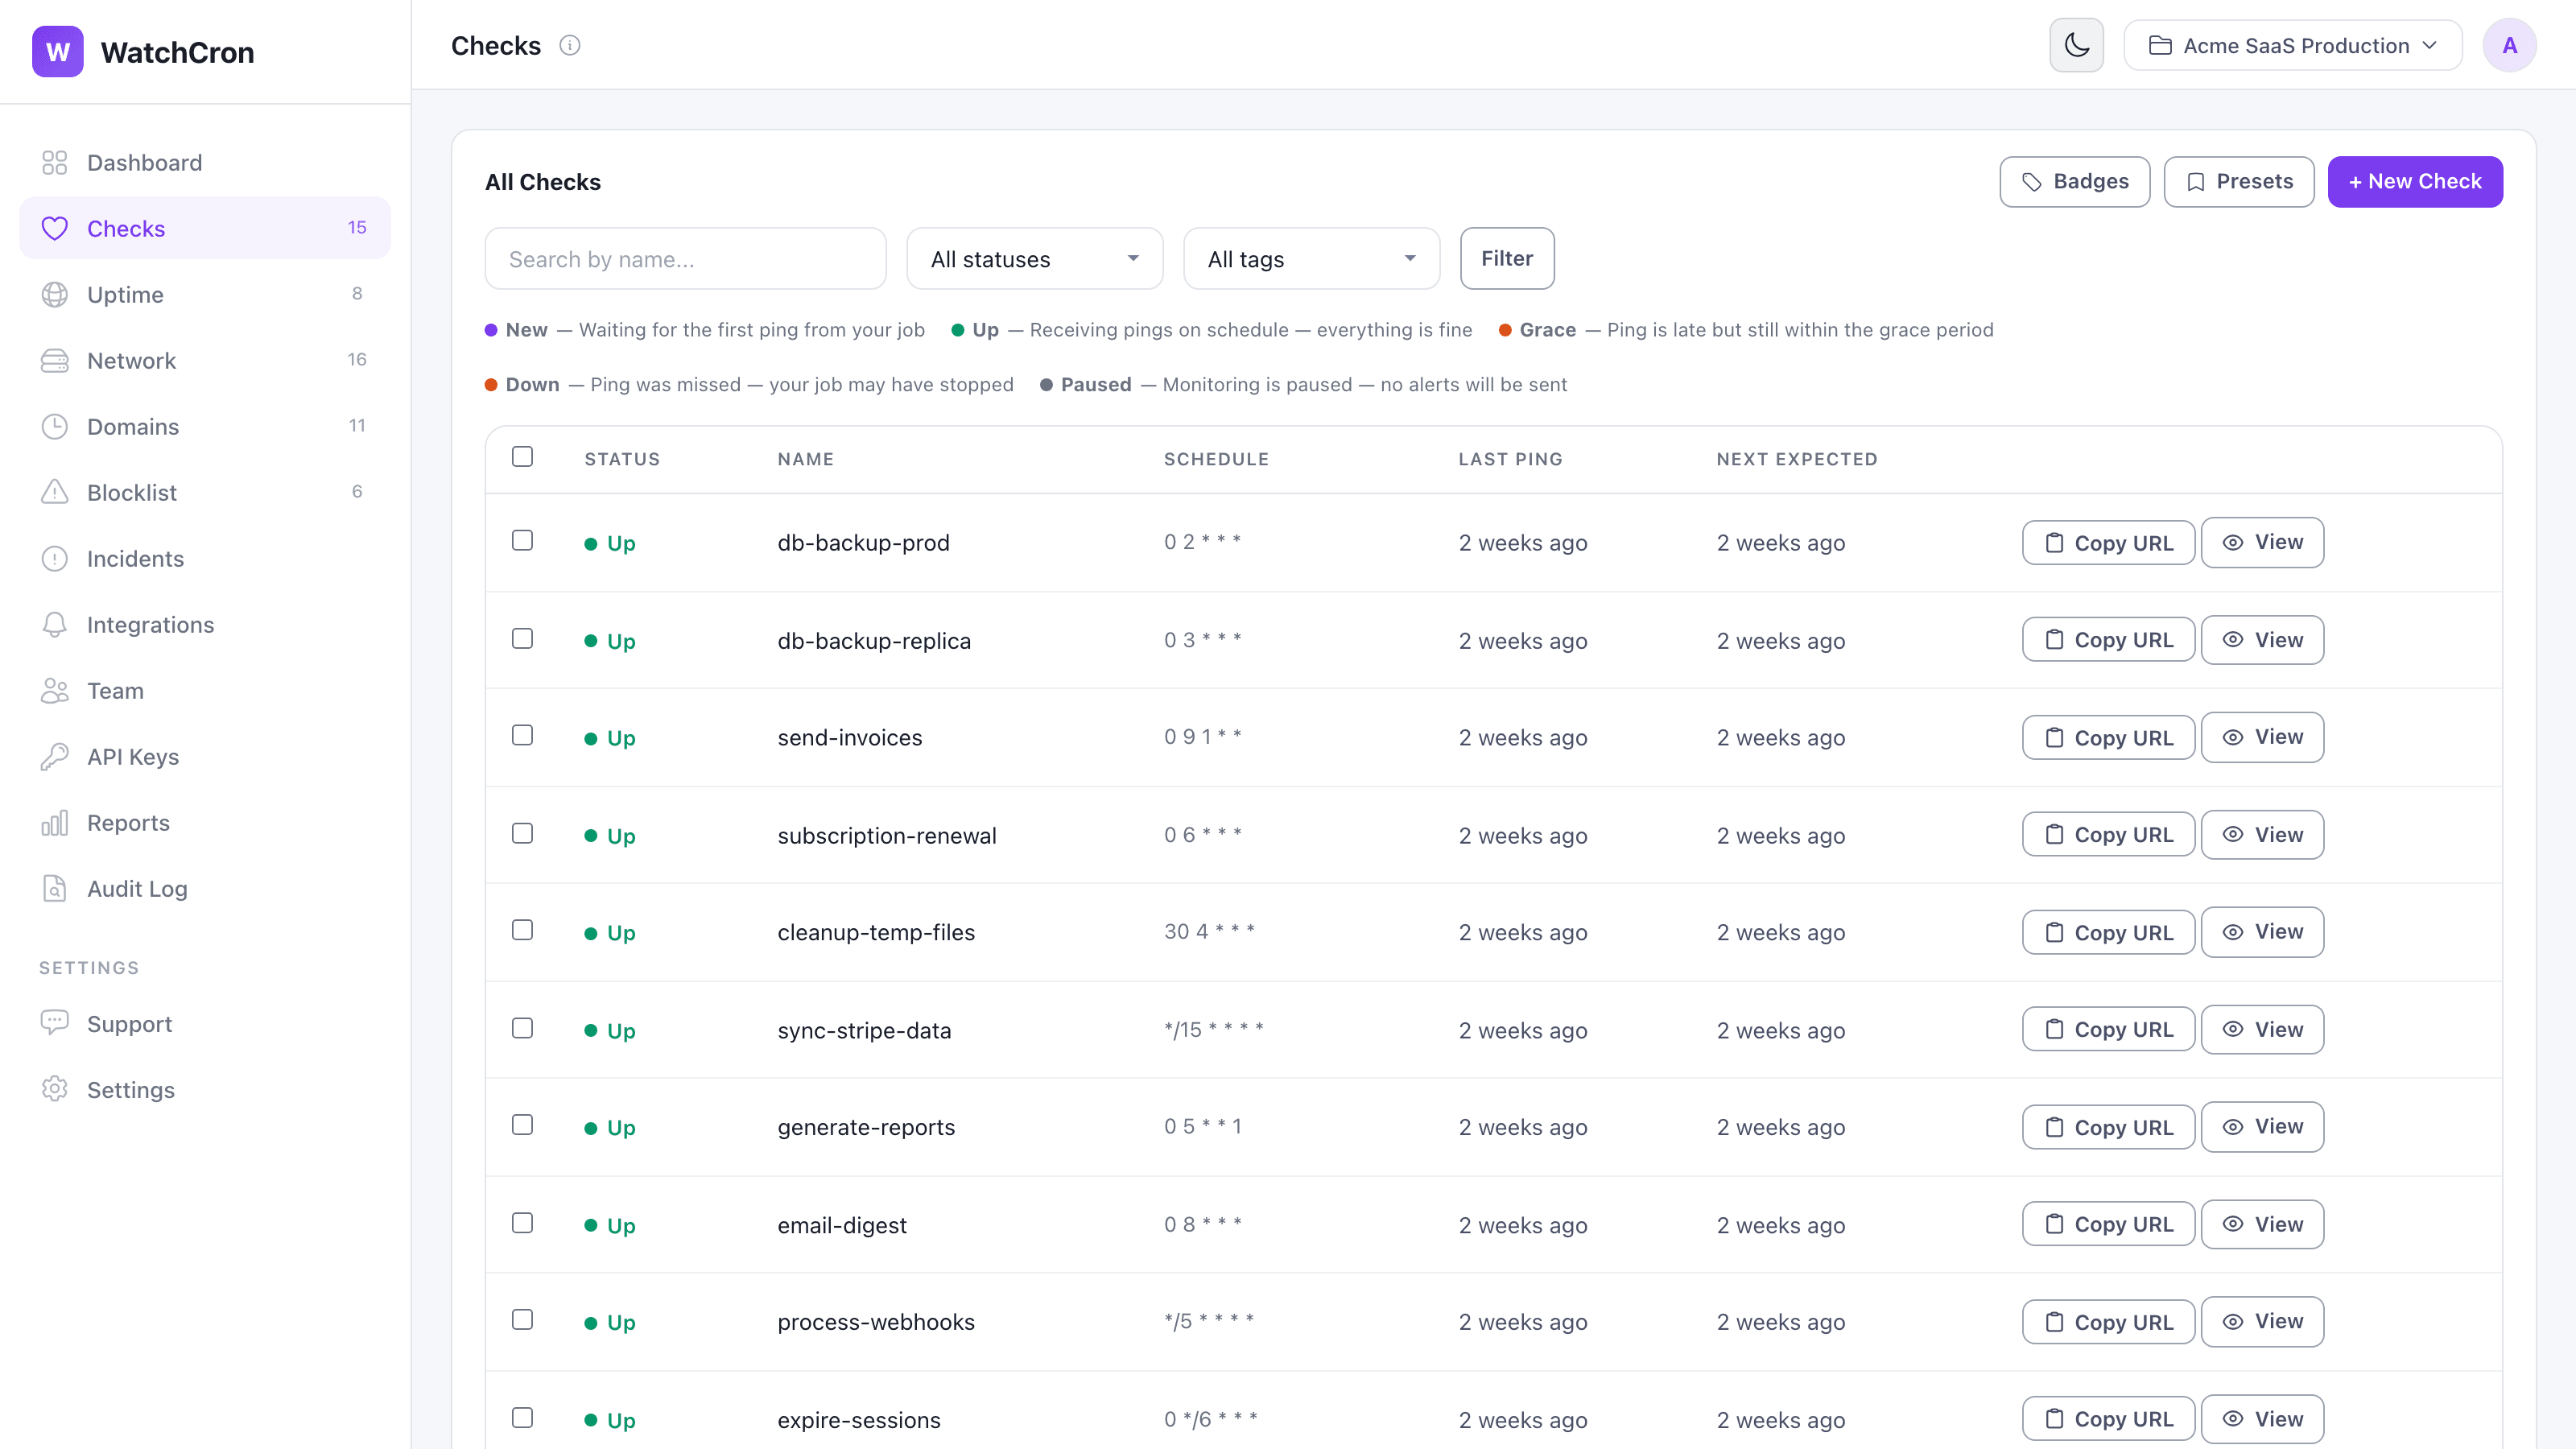Open the All statuses dropdown
The width and height of the screenshot is (2576, 1449).
pos(1034,259)
